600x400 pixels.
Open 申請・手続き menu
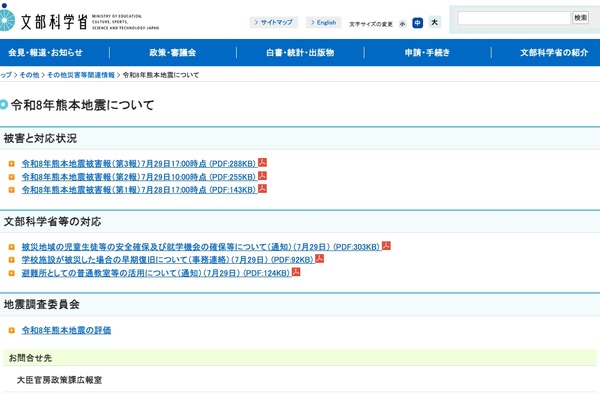(427, 53)
